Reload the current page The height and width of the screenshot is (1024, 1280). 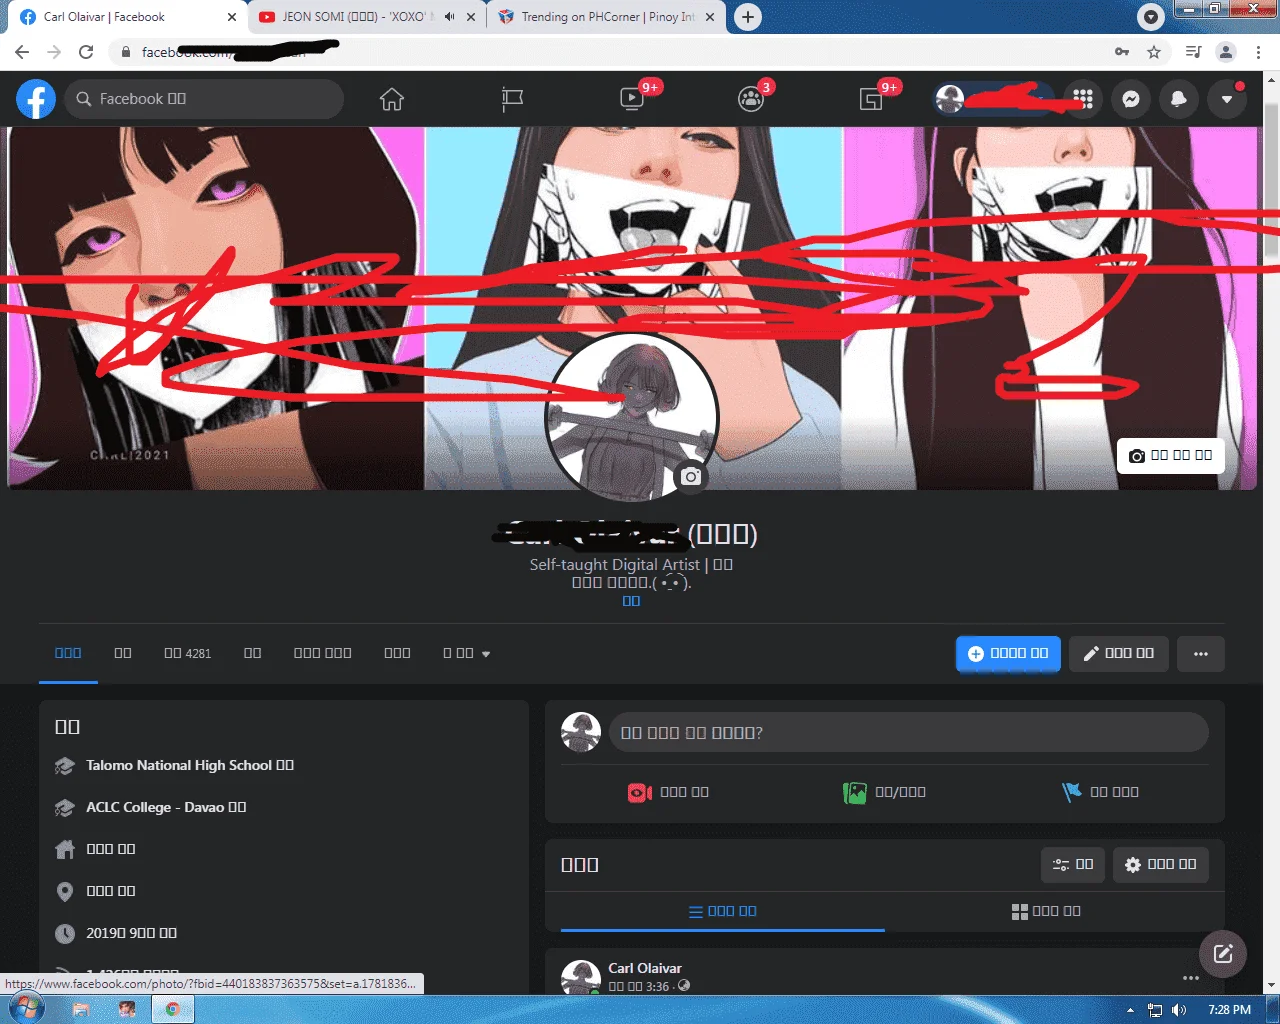coord(86,52)
